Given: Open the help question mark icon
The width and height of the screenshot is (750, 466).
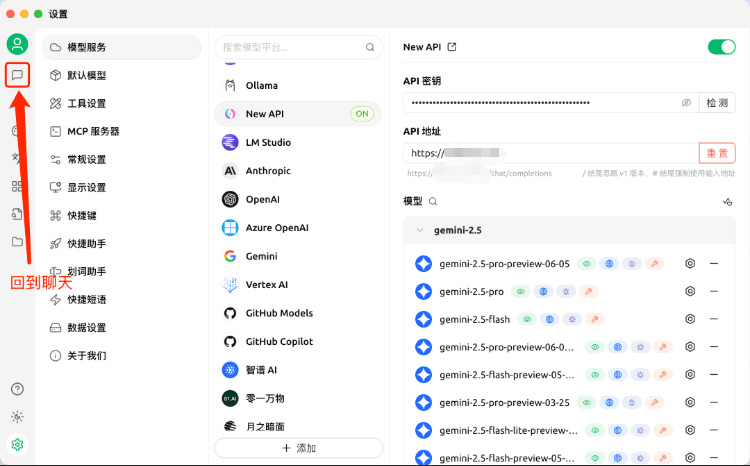Looking at the screenshot, I should click(17, 389).
